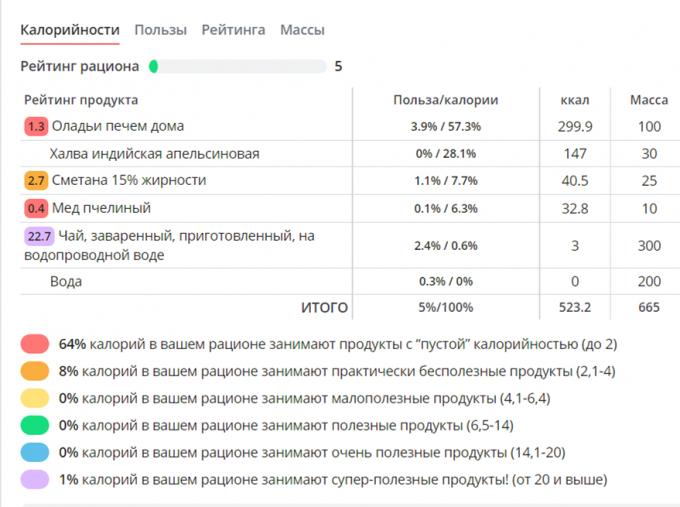Image resolution: width=680 pixels, height=507 pixels.
Task: Click the blue legend color swatch
Action: tap(35, 452)
